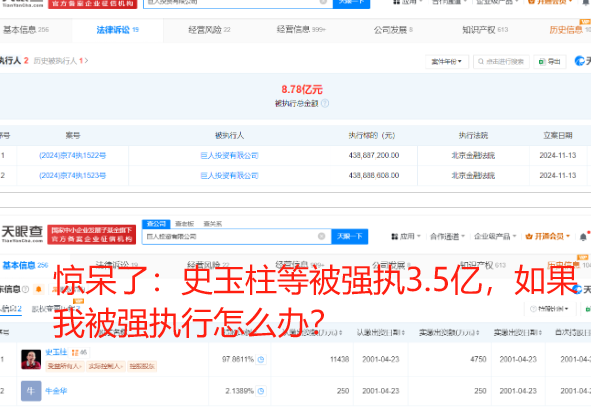
Task: Switch to 基本信息 tab in lower screenshot
Action: pos(25,265)
